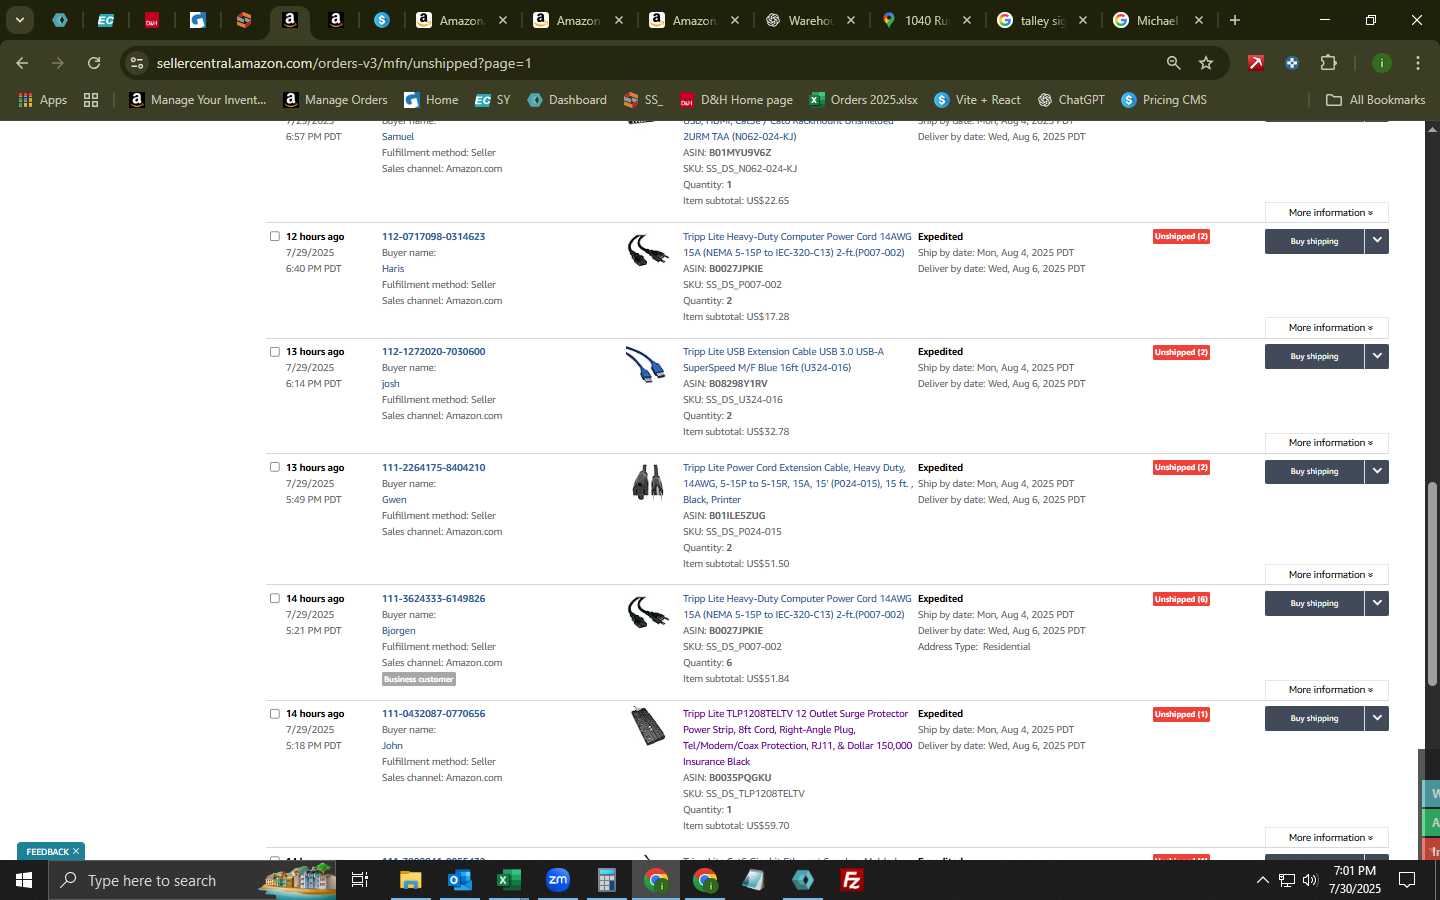Open the zoom magnifier icon in address bar
The image size is (1440, 900).
[1173, 63]
